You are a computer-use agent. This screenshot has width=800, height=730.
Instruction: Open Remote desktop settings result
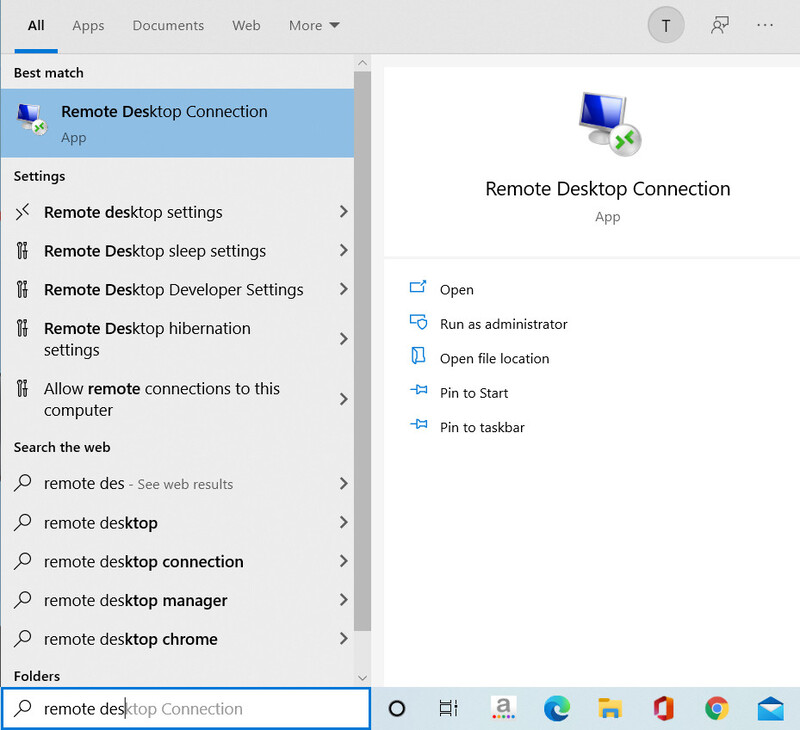[x=177, y=212]
